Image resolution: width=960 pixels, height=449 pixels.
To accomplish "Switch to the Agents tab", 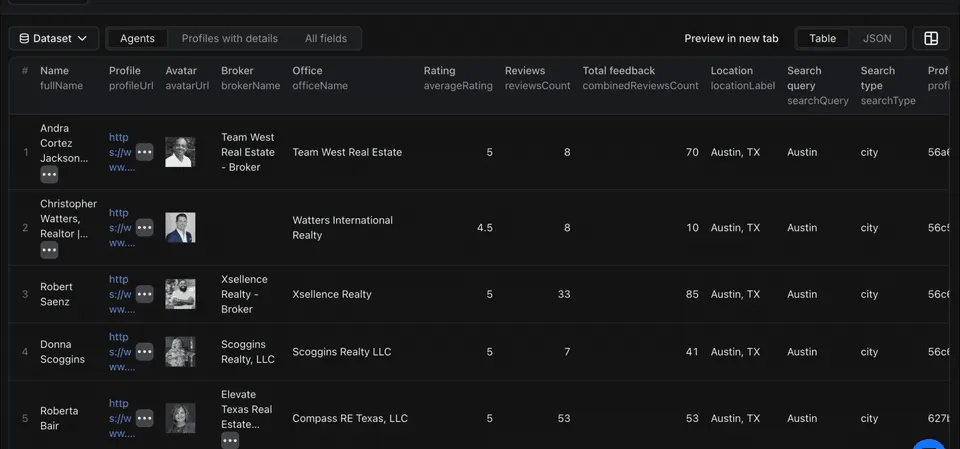I will coord(137,39).
